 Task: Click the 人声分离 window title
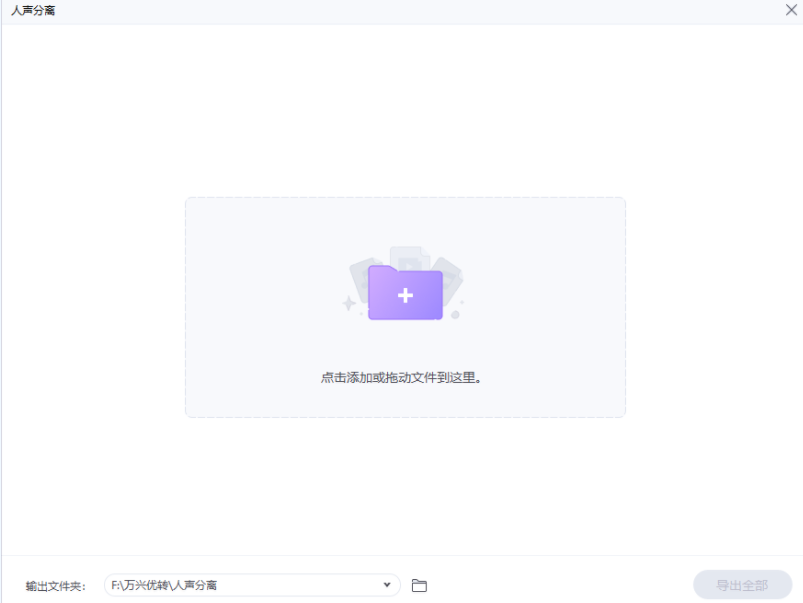tap(33, 10)
